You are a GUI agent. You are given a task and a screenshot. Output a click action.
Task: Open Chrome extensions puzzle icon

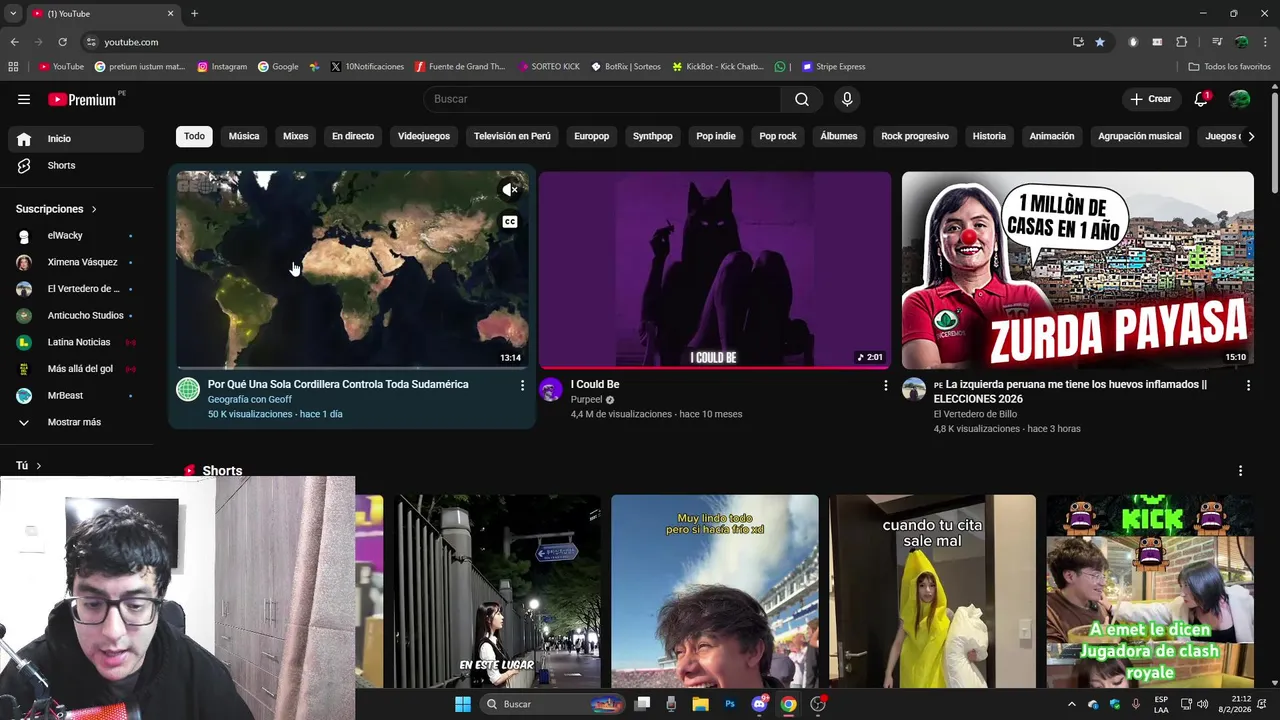click(1182, 42)
